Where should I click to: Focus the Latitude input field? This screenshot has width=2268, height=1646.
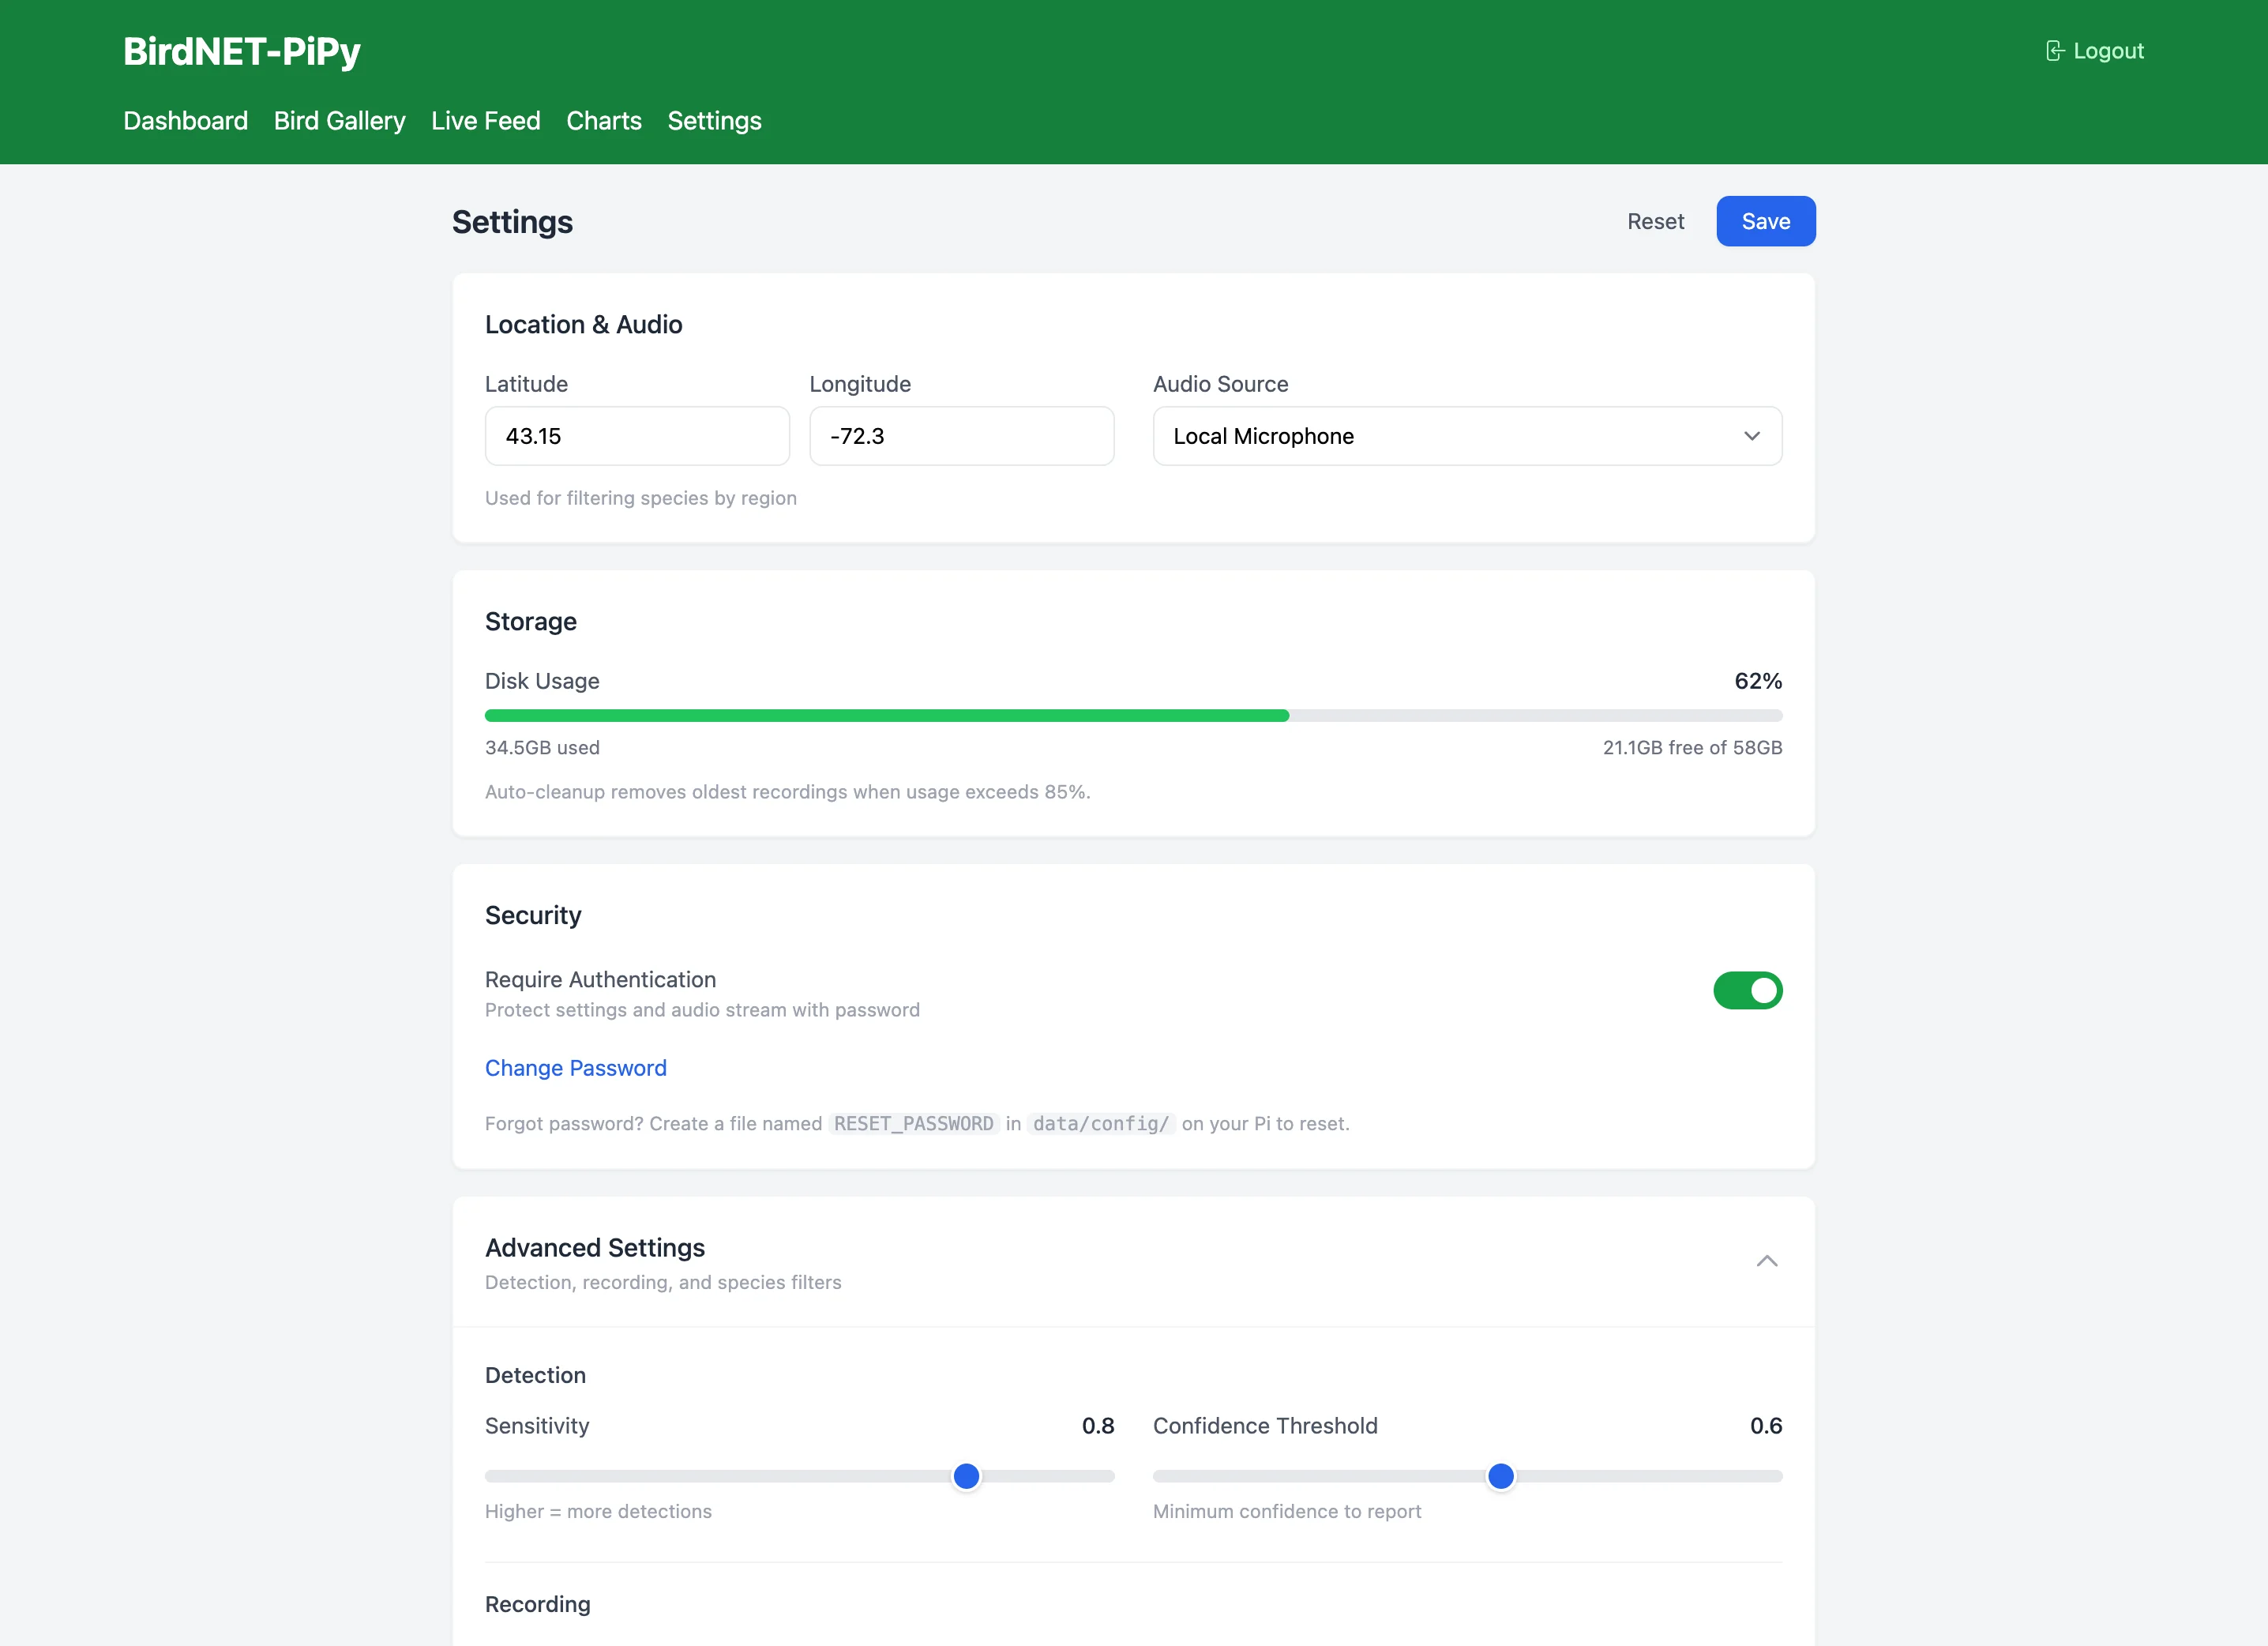[x=636, y=436]
